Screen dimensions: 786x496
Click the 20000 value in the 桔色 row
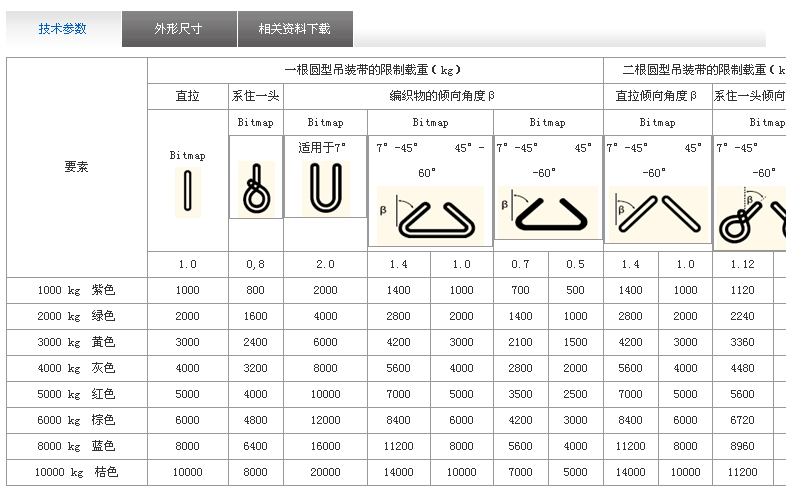click(x=325, y=472)
